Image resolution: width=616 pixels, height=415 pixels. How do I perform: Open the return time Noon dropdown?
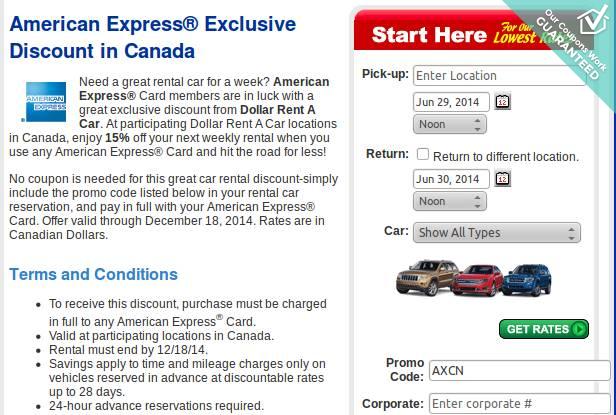450,201
